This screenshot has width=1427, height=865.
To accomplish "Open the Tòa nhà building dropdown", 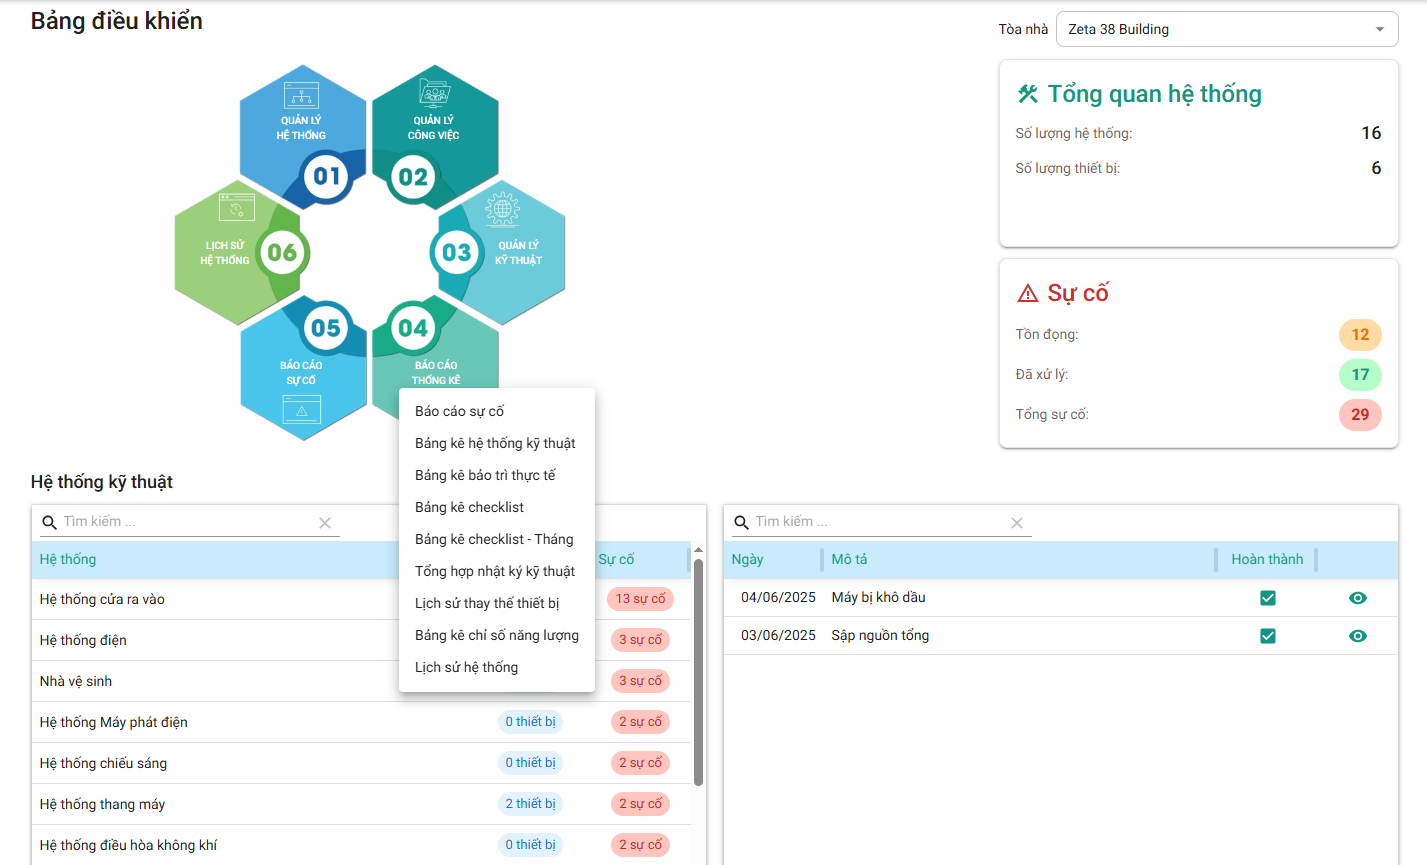I will (1226, 29).
